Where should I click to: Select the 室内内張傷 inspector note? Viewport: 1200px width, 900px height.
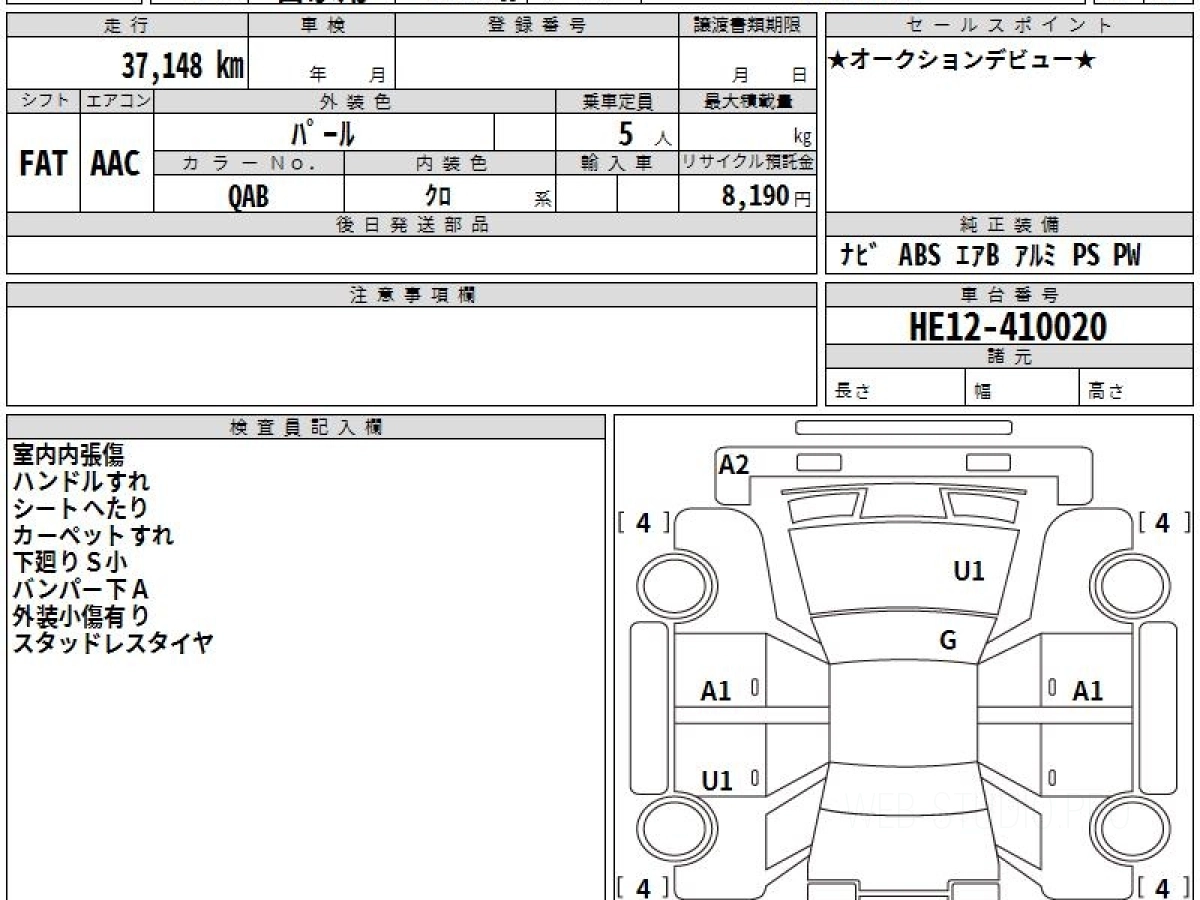point(68,455)
